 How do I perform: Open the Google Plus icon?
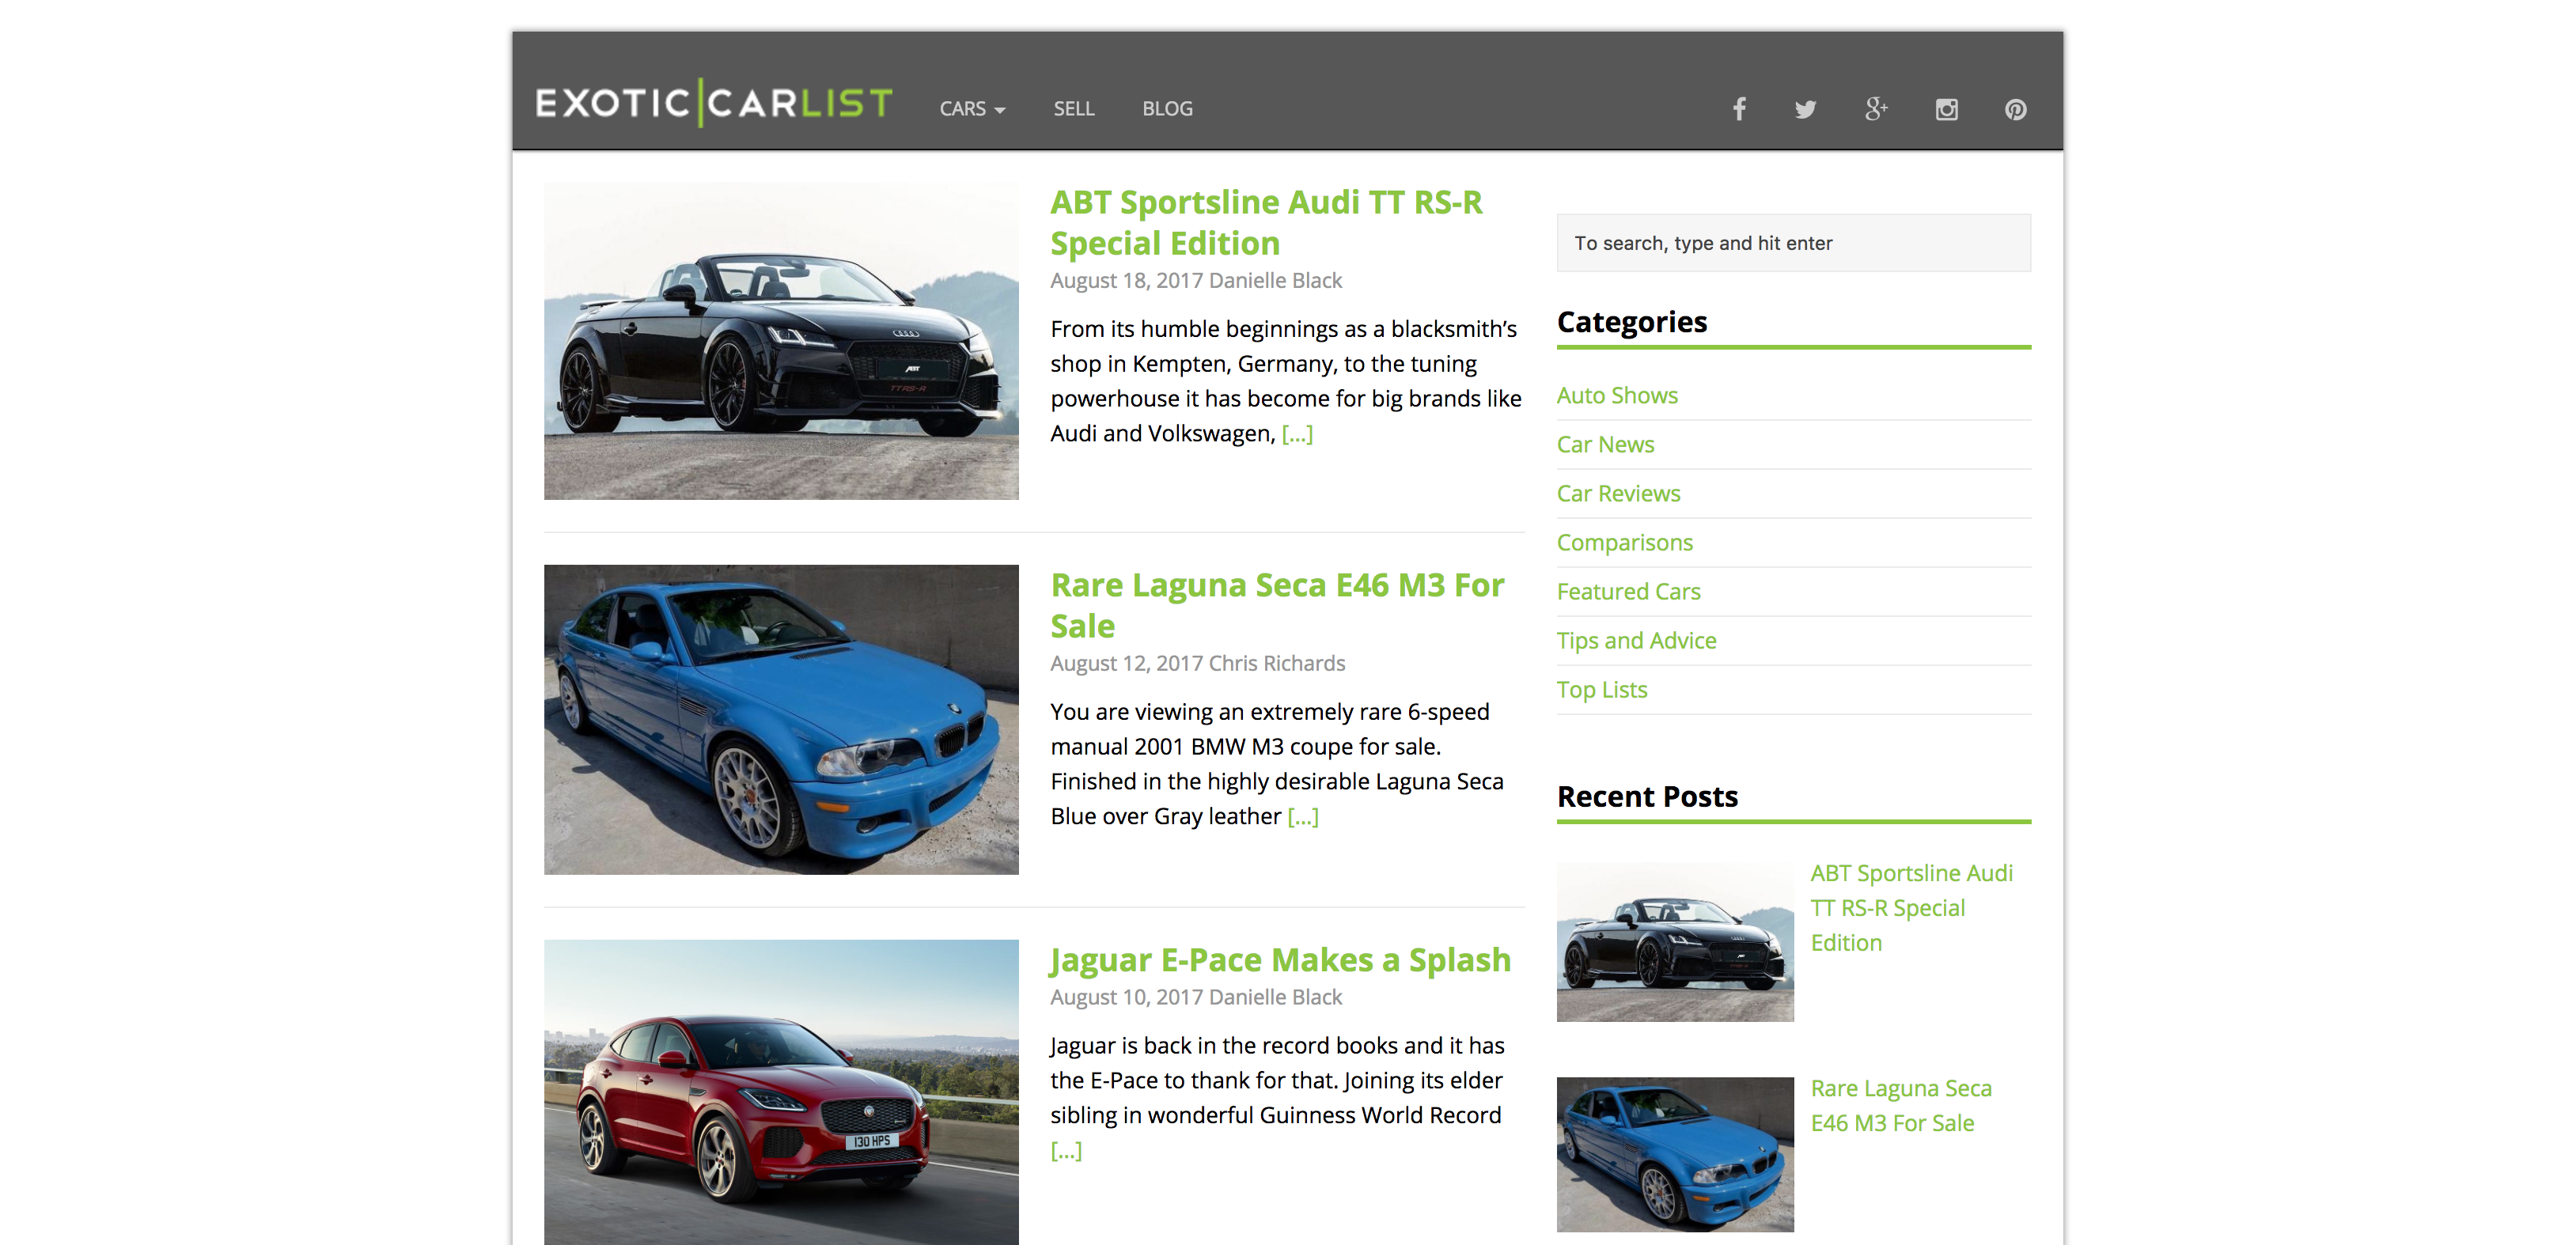coord(1875,109)
